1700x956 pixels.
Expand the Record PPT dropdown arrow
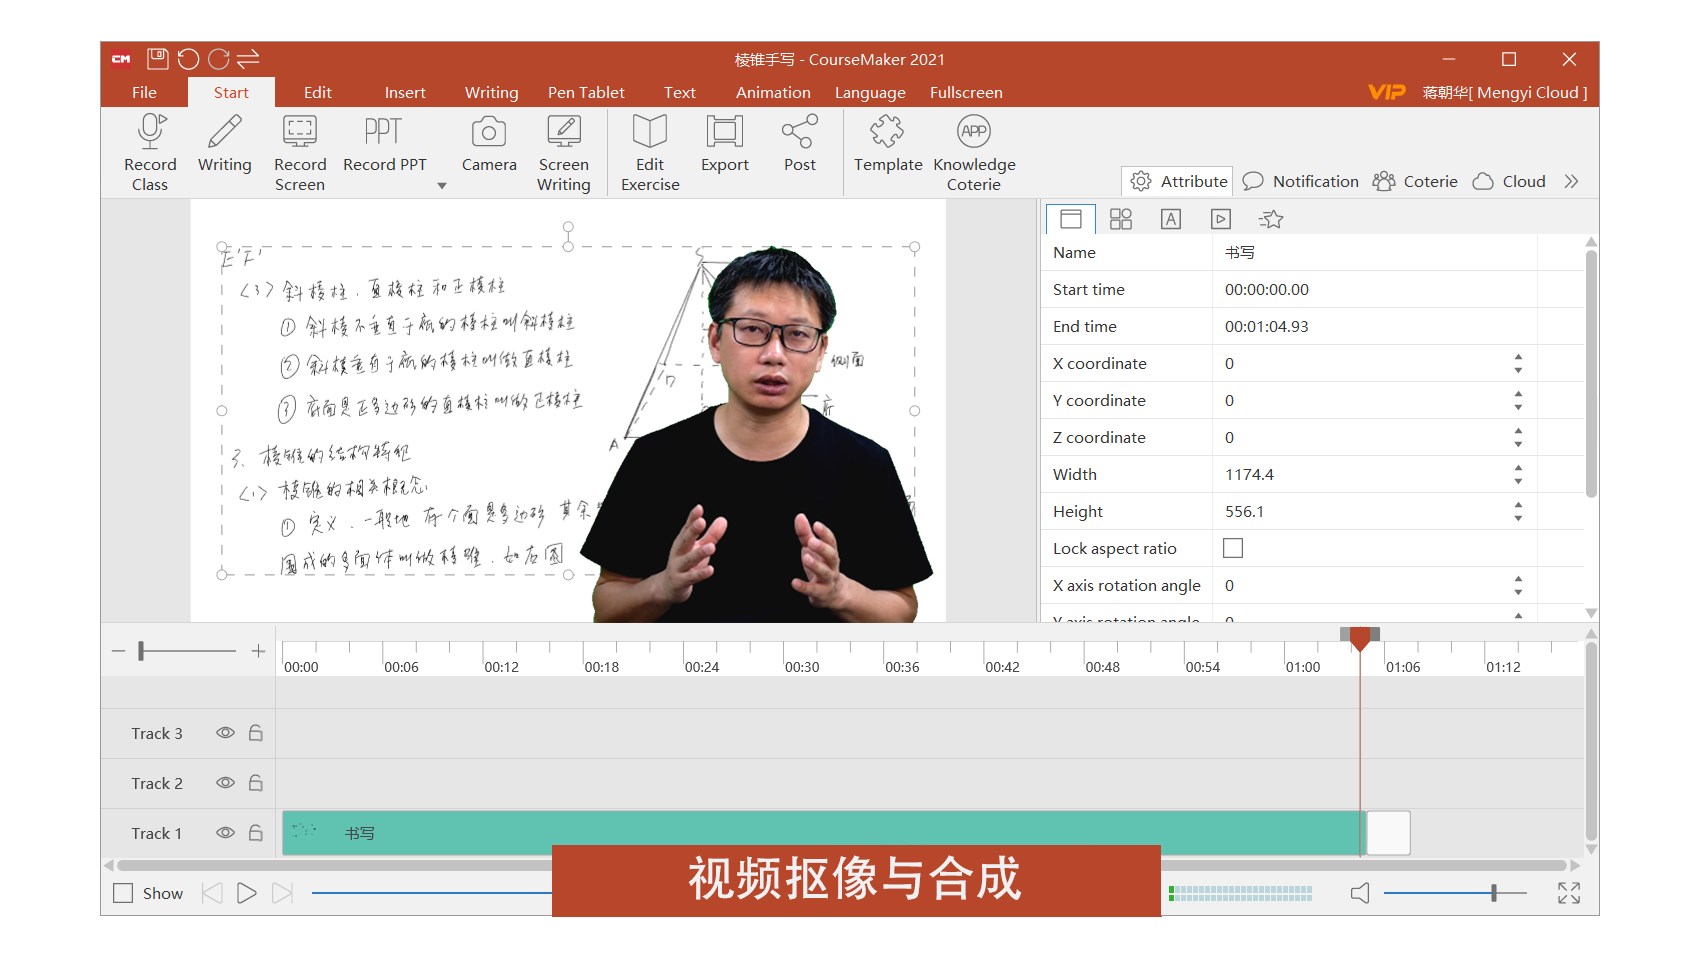pyautogui.click(x=442, y=186)
